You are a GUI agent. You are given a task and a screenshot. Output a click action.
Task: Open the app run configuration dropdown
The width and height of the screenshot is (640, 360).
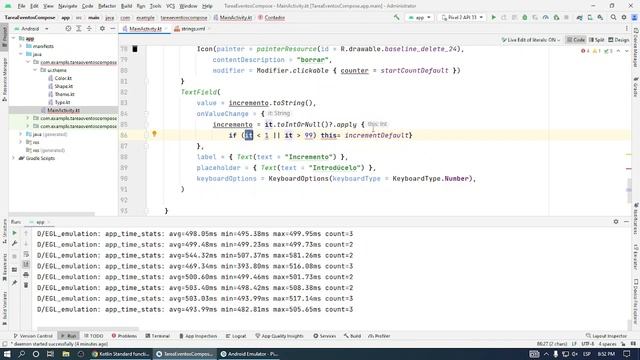[x=420, y=18]
